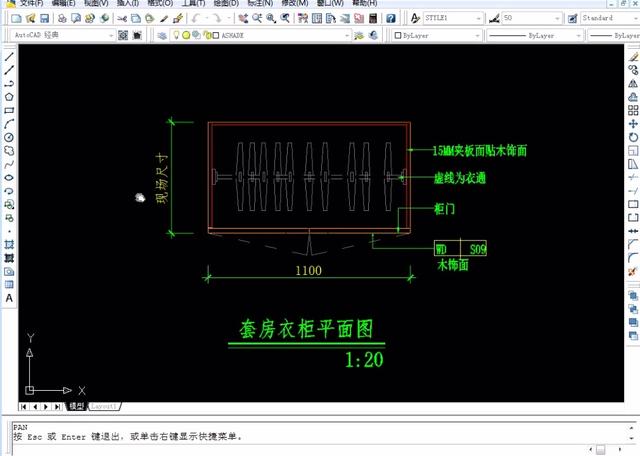Create a new drawing via QNew icon
Screen dimensions: 640x456
16,18
